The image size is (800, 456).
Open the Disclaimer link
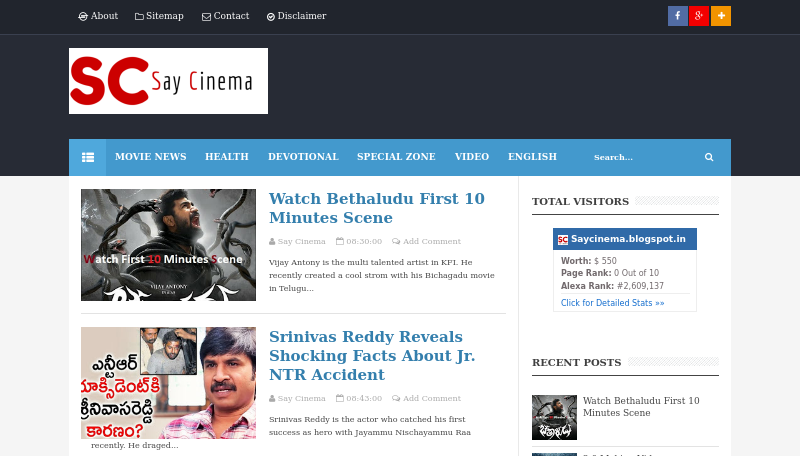296,16
